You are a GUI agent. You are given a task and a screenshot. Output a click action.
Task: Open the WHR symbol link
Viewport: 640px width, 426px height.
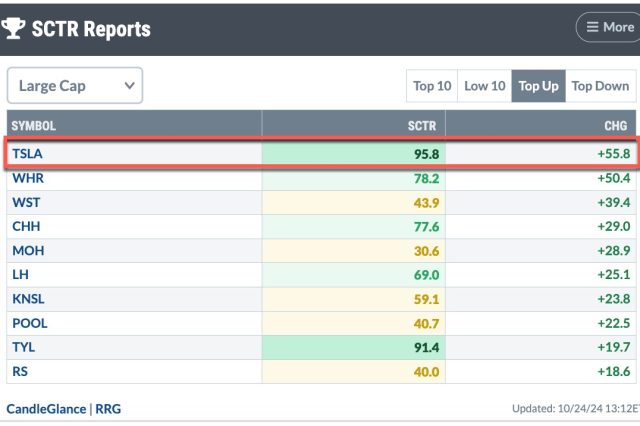(27, 178)
